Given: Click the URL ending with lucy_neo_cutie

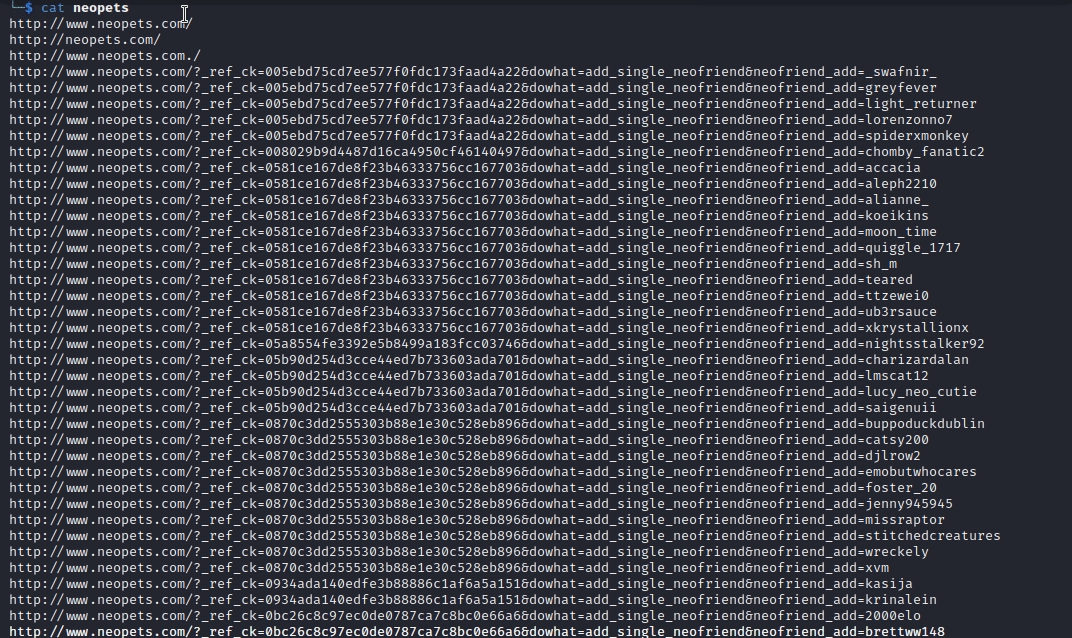Looking at the screenshot, I should [493, 391].
